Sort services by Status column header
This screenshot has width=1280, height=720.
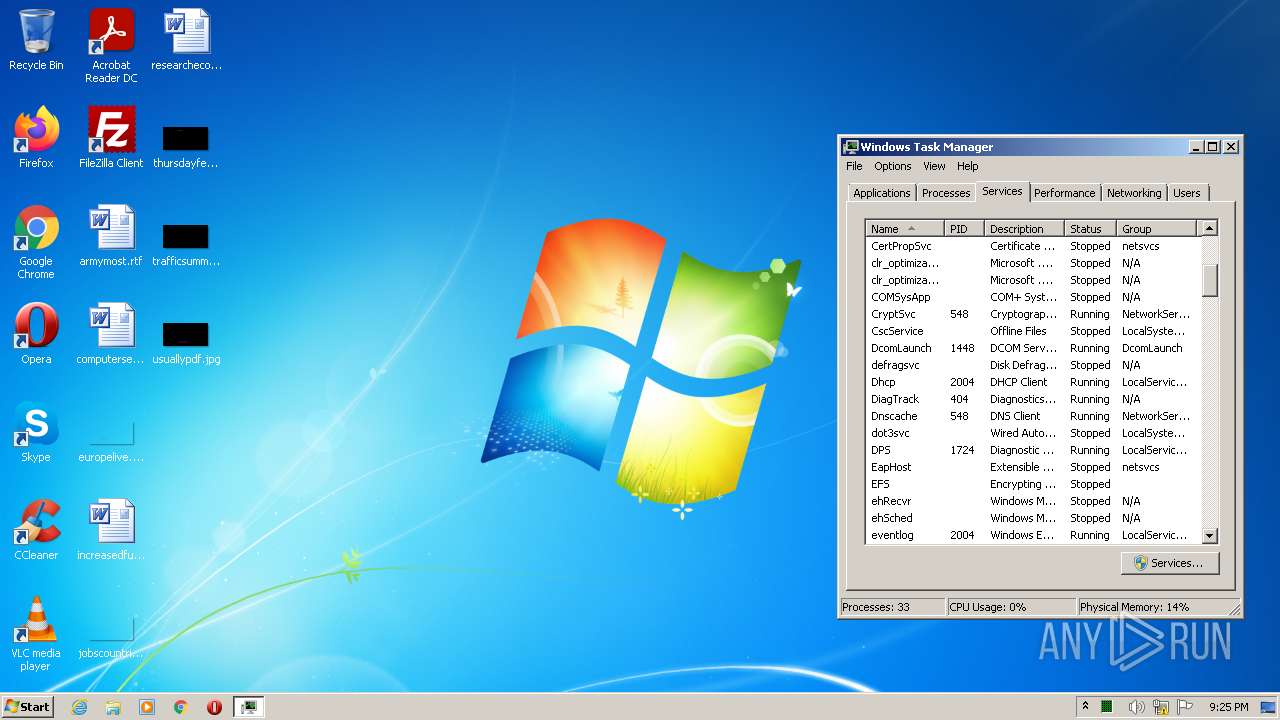point(1090,229)
